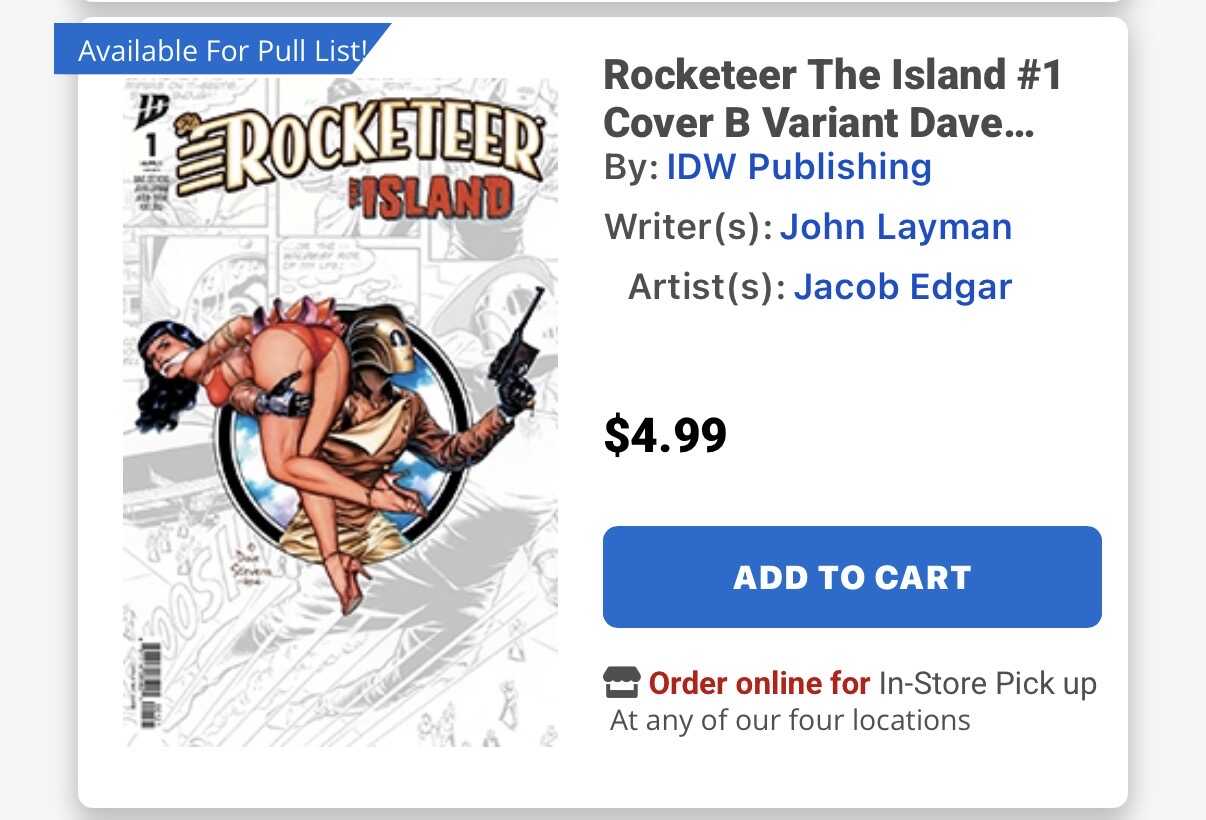Open writer John Layman's link
This screenshot has width=1206, height=820.
click(896, 227)
